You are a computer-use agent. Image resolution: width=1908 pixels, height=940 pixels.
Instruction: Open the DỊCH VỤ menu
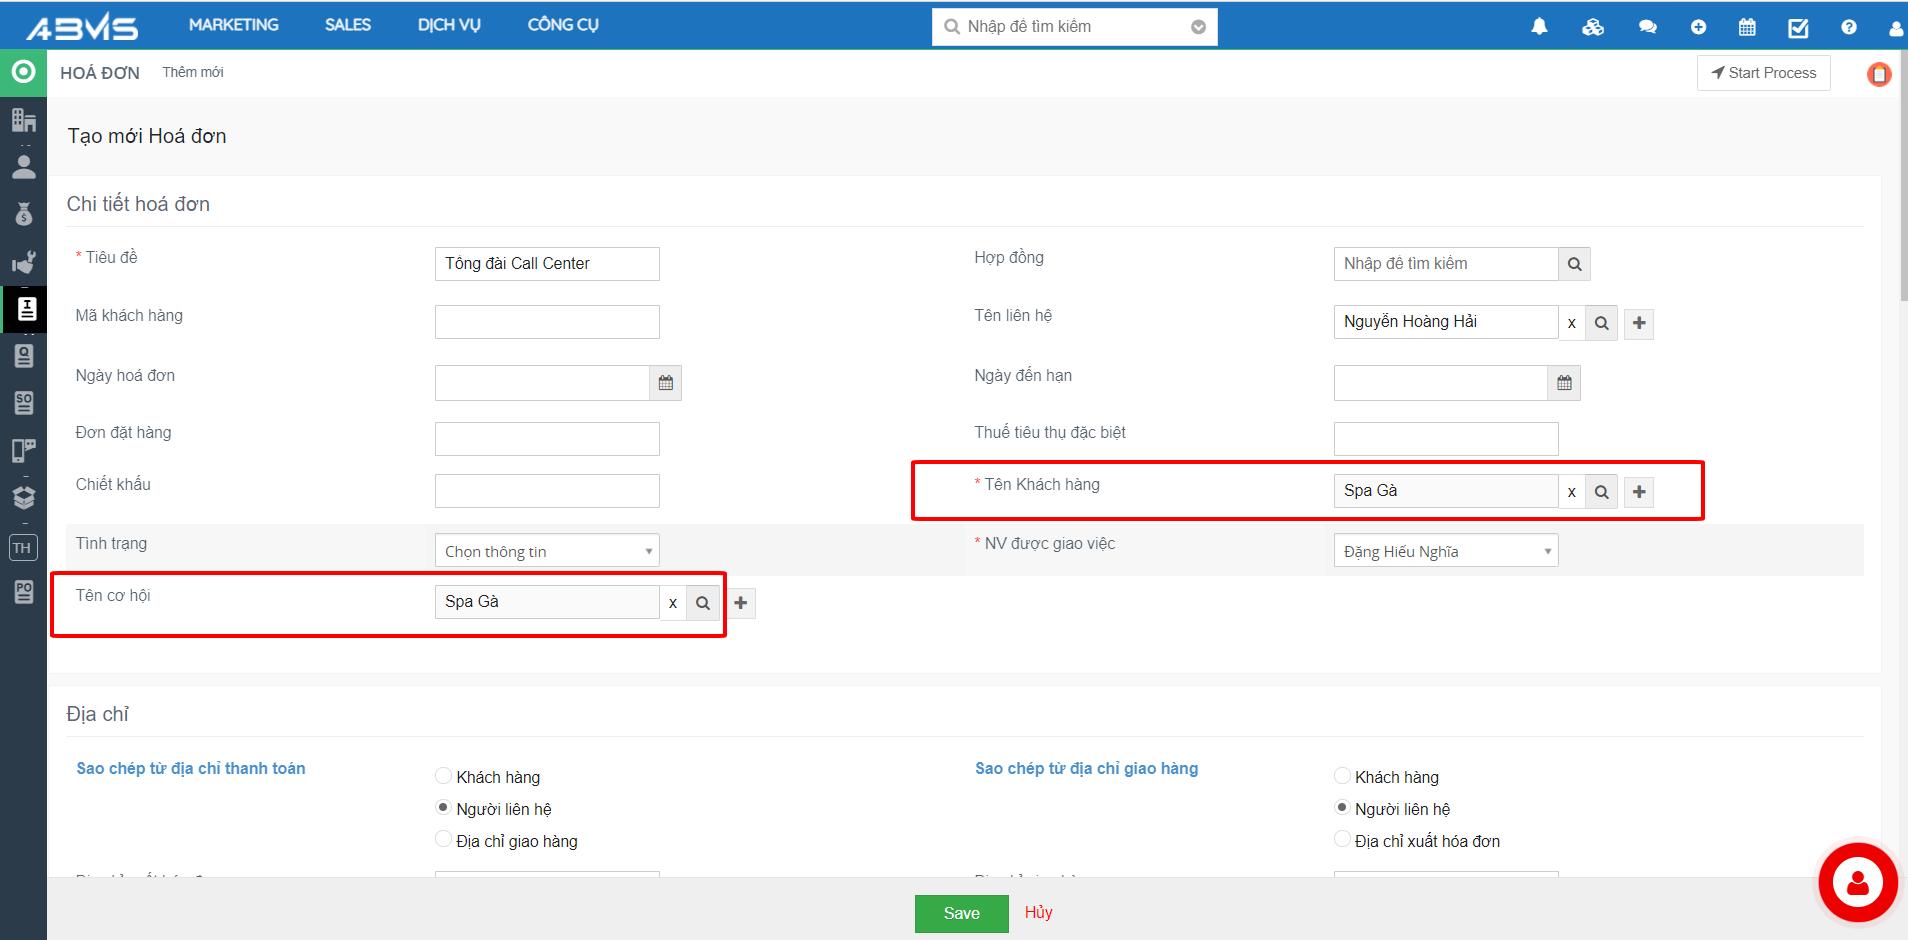pyautogui.click(x=449, y=25)
